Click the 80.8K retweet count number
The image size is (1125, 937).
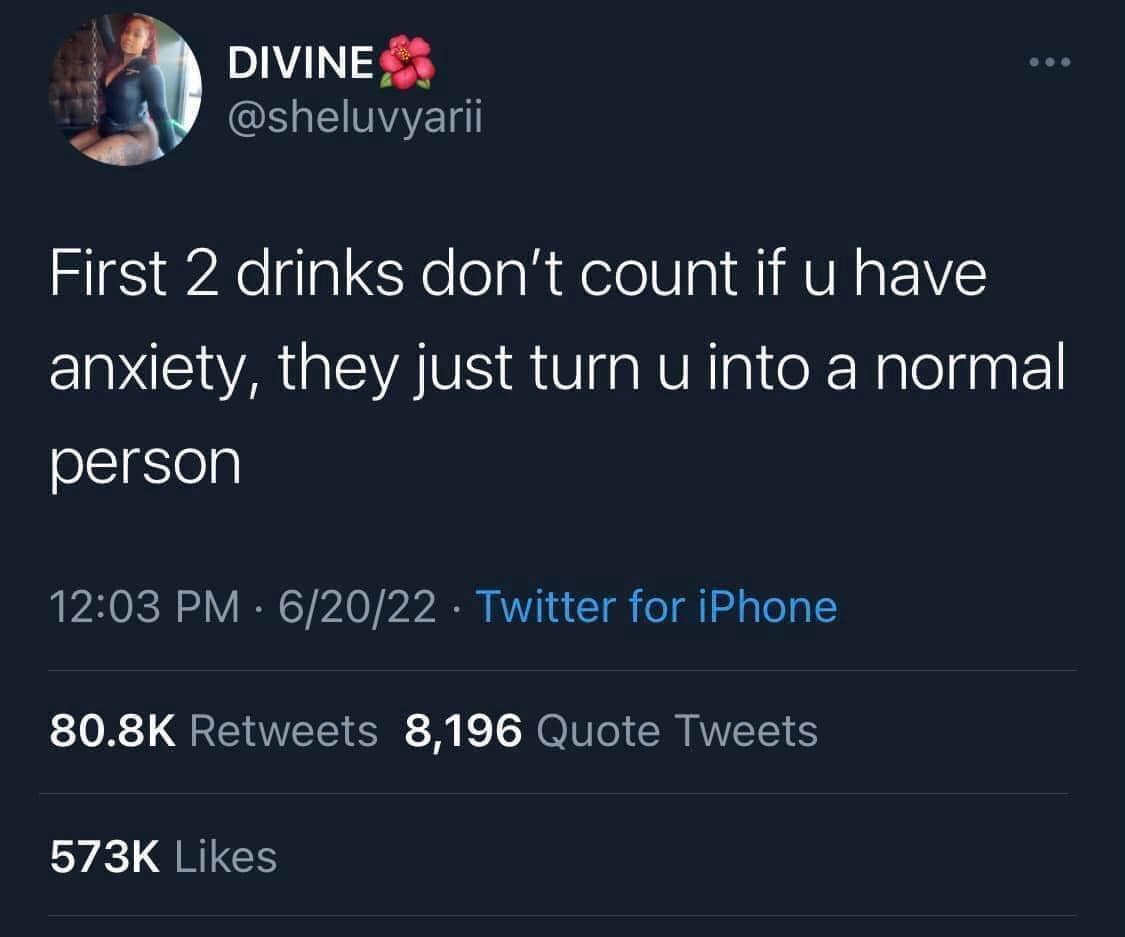113,731
